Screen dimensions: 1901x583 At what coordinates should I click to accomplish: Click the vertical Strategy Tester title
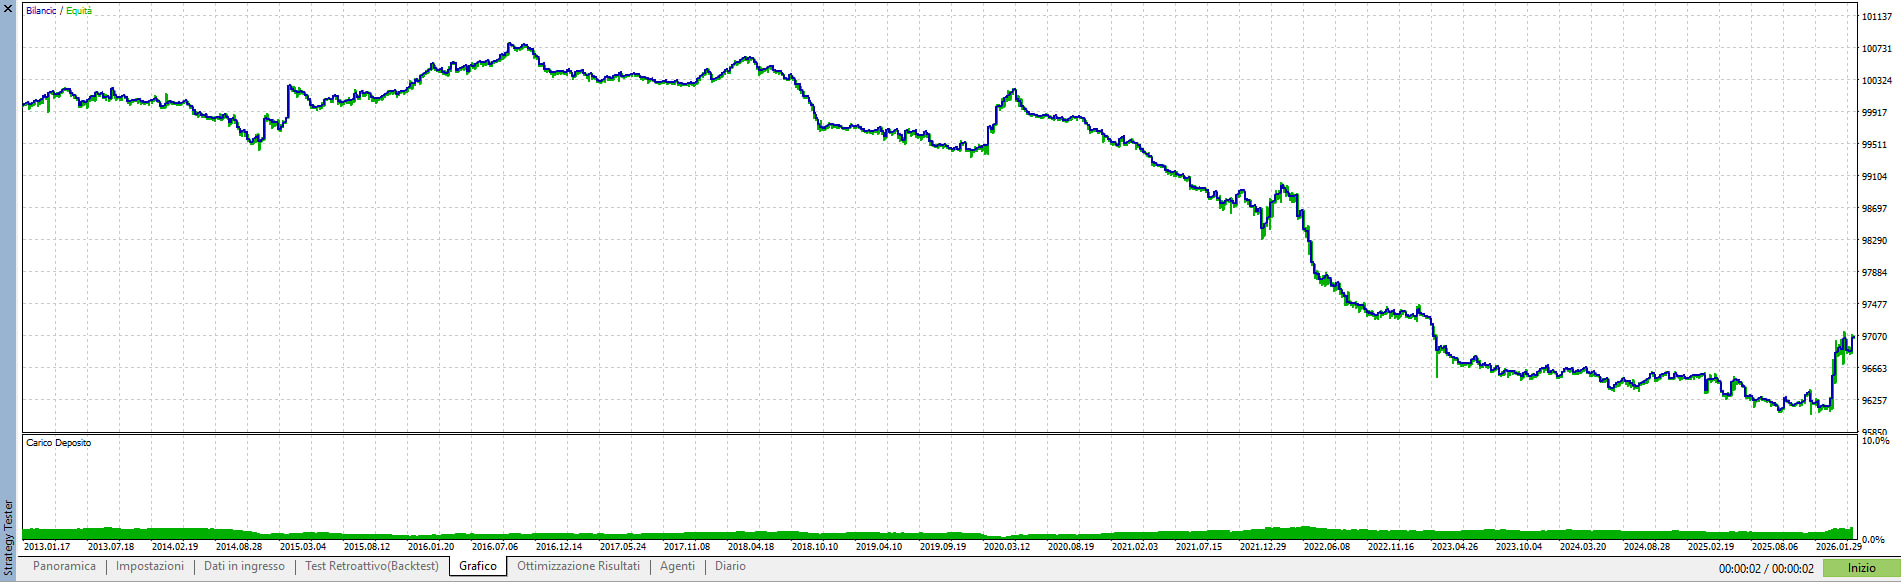click(9, 538)
